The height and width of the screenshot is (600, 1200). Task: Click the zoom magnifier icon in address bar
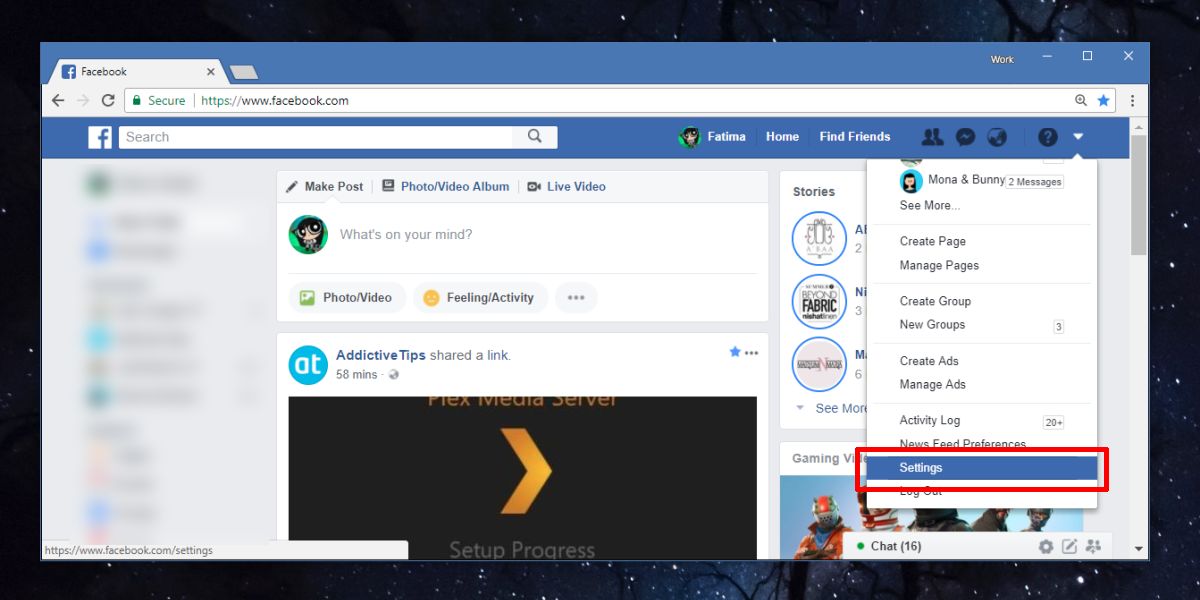1081,100
